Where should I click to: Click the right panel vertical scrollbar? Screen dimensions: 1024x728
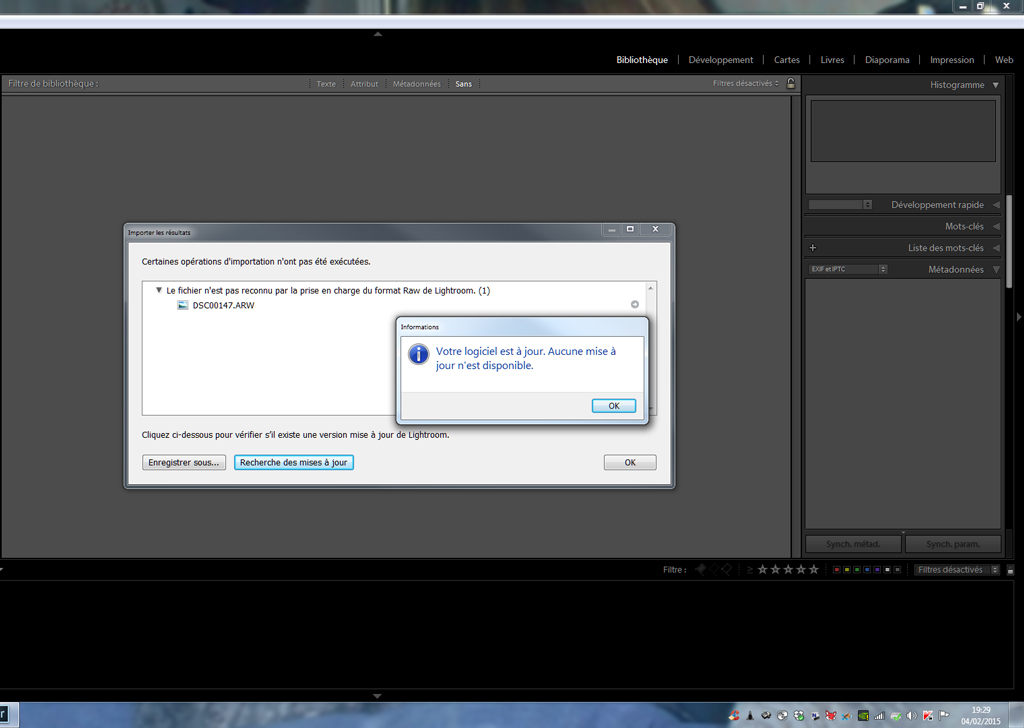tap(1009, 242)
